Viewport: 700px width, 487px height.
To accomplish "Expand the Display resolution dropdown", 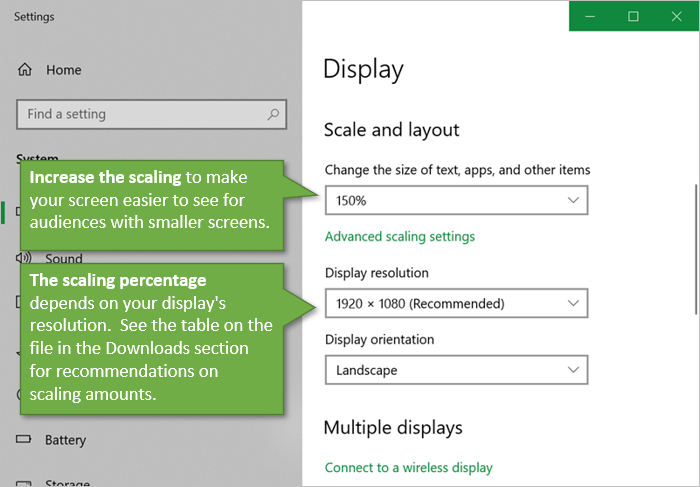I will click(456, 303).
